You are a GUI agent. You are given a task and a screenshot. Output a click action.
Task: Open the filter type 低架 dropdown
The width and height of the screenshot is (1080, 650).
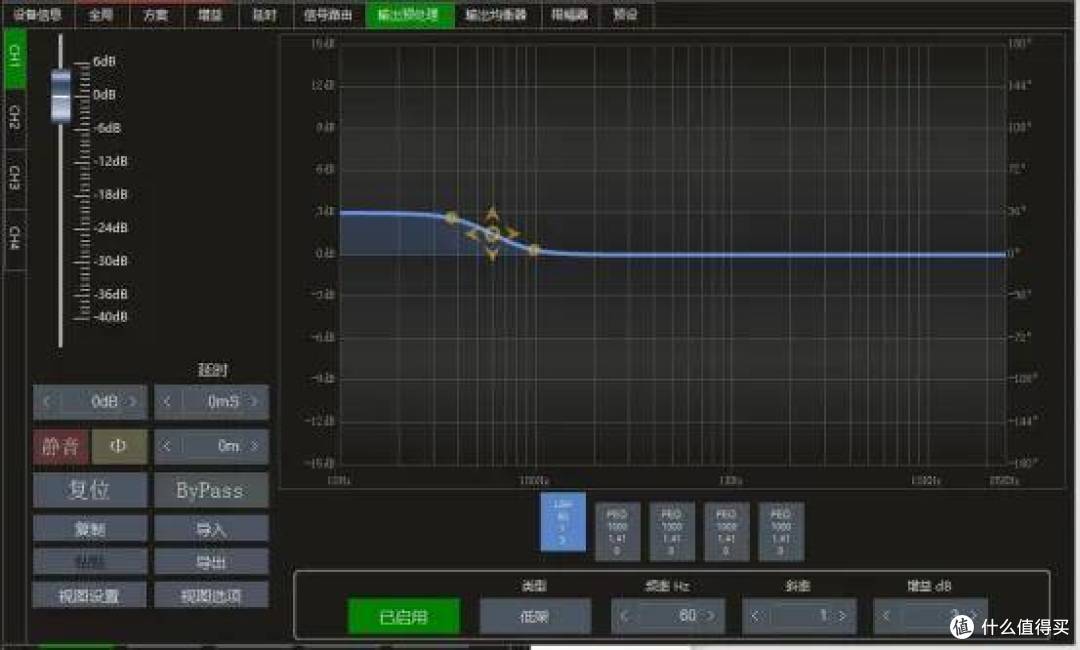tap(535, 616)
